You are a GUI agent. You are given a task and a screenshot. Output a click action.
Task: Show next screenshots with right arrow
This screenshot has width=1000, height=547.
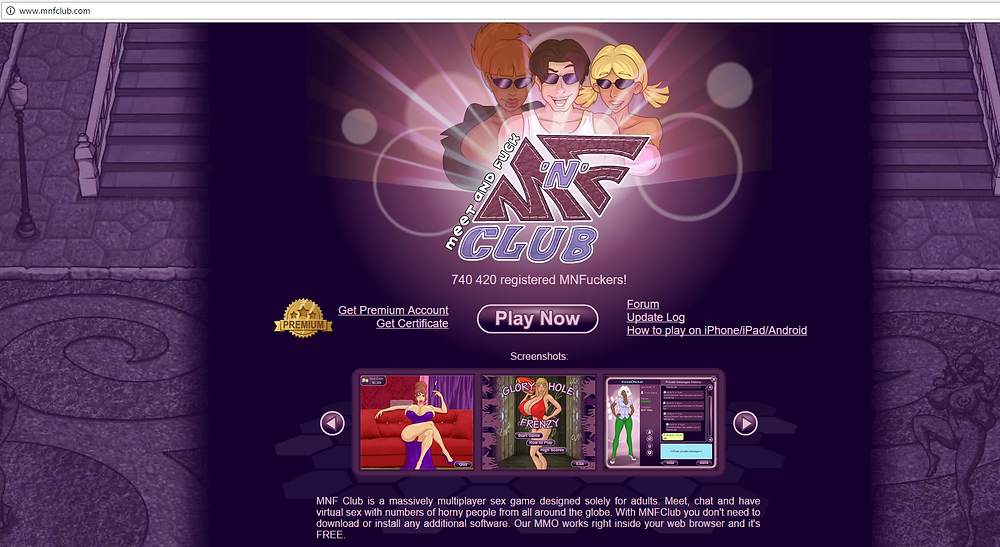(x=745, y=423)
